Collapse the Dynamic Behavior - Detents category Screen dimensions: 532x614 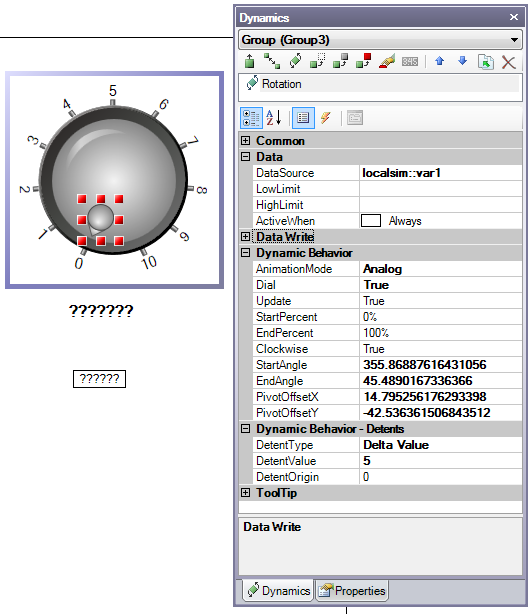[245, 429]
